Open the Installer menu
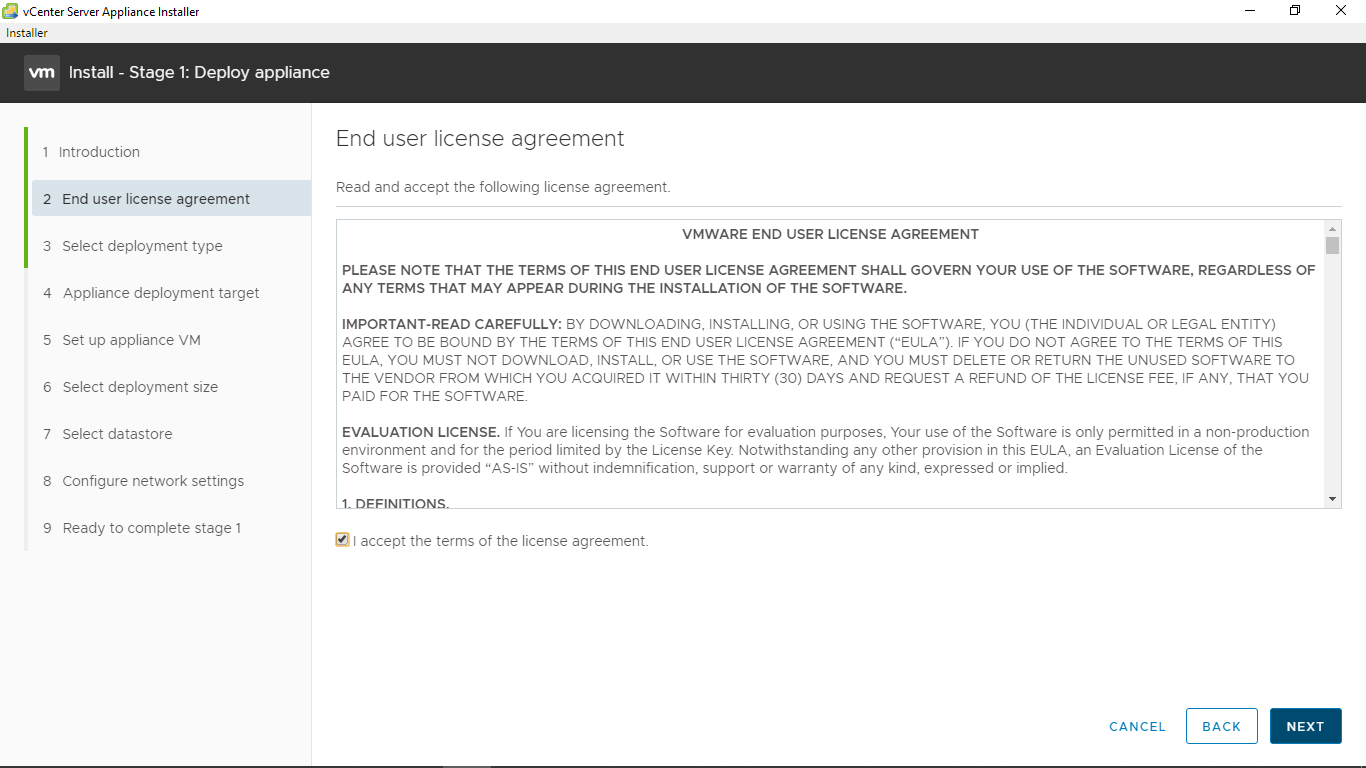Viewport: 1366px width, 768px height. (x=27, y=33)
